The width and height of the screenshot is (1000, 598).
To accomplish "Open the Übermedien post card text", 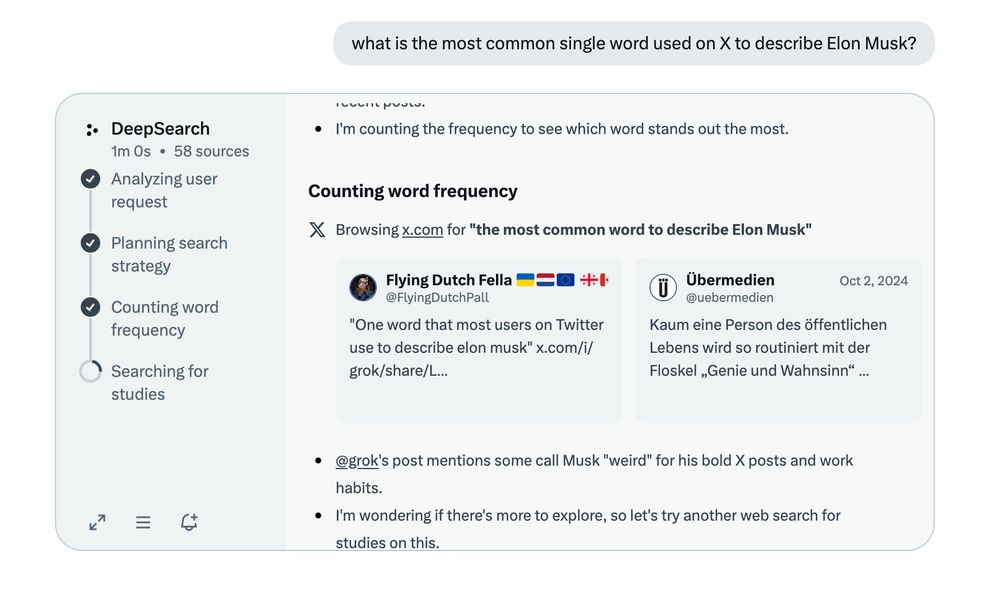I will click(768, 347).
